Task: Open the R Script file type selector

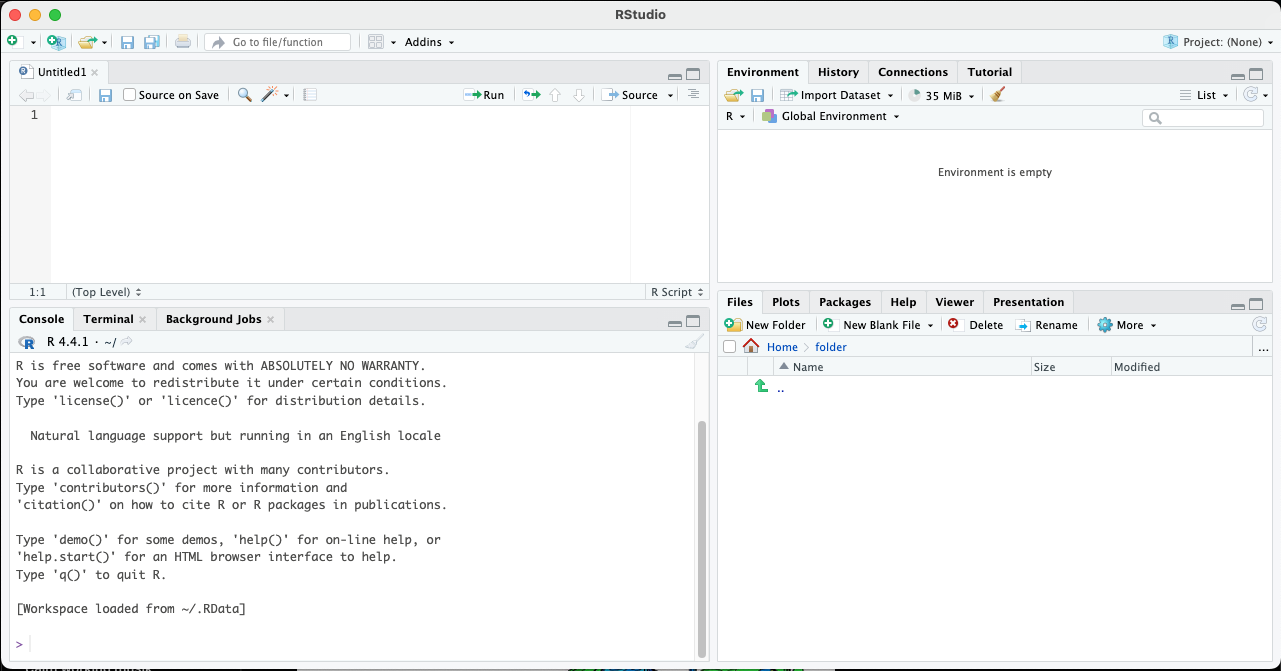Action: 675,292
